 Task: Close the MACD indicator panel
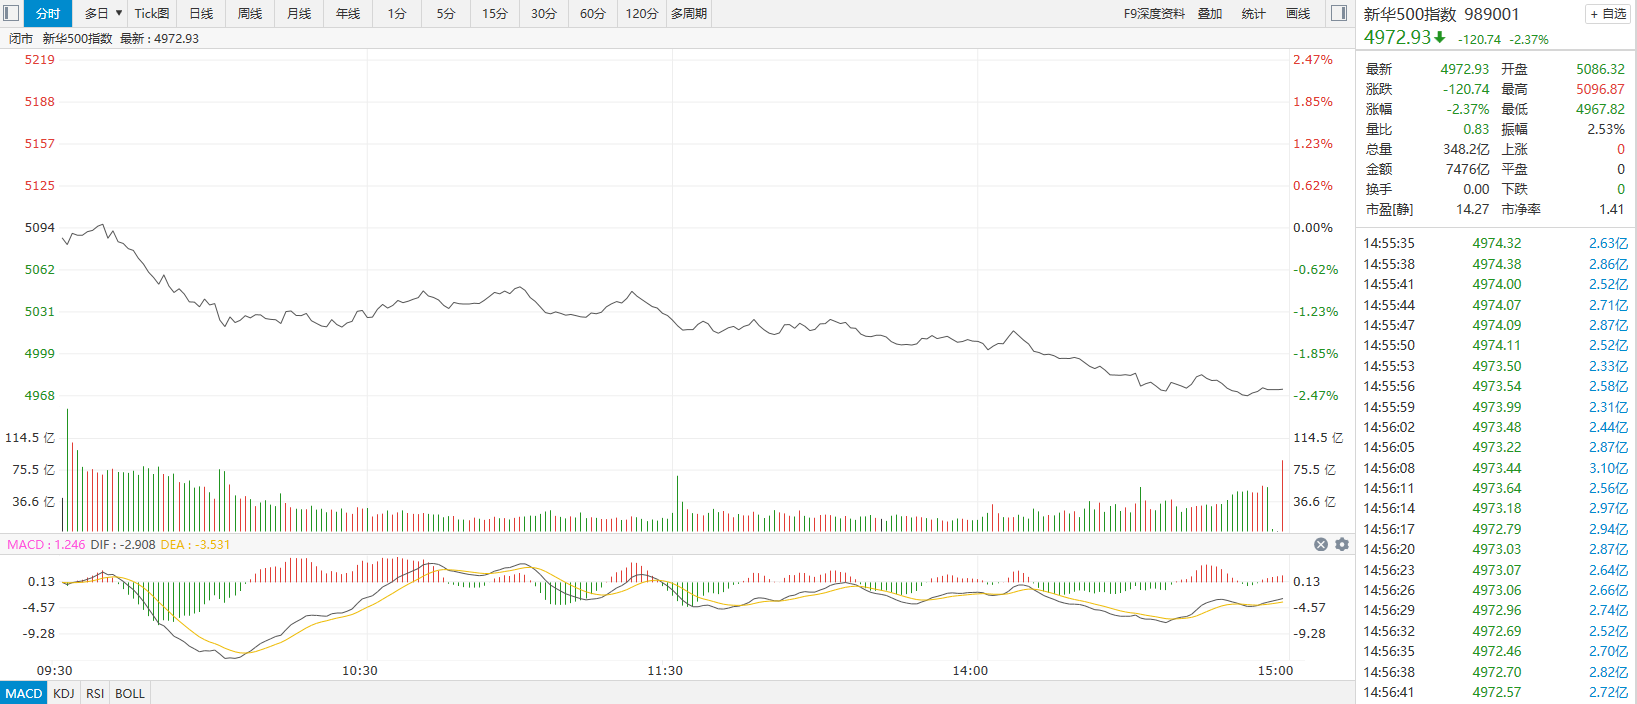click(1321, 544)
